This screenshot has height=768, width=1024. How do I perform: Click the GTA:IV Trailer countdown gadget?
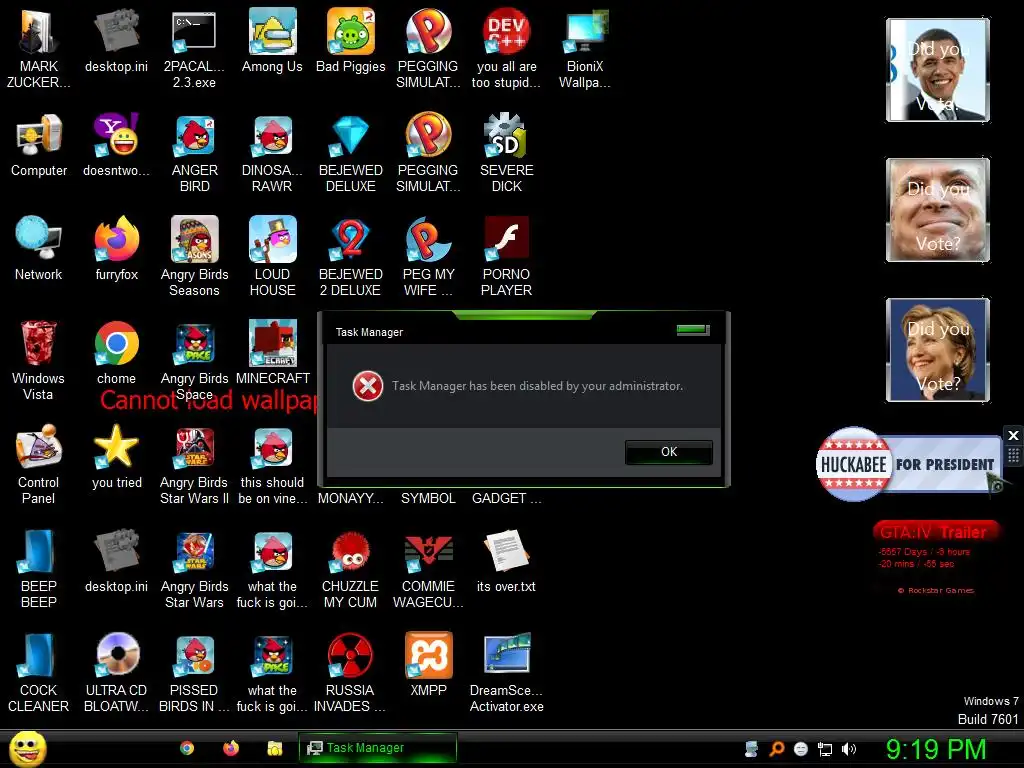934,557
